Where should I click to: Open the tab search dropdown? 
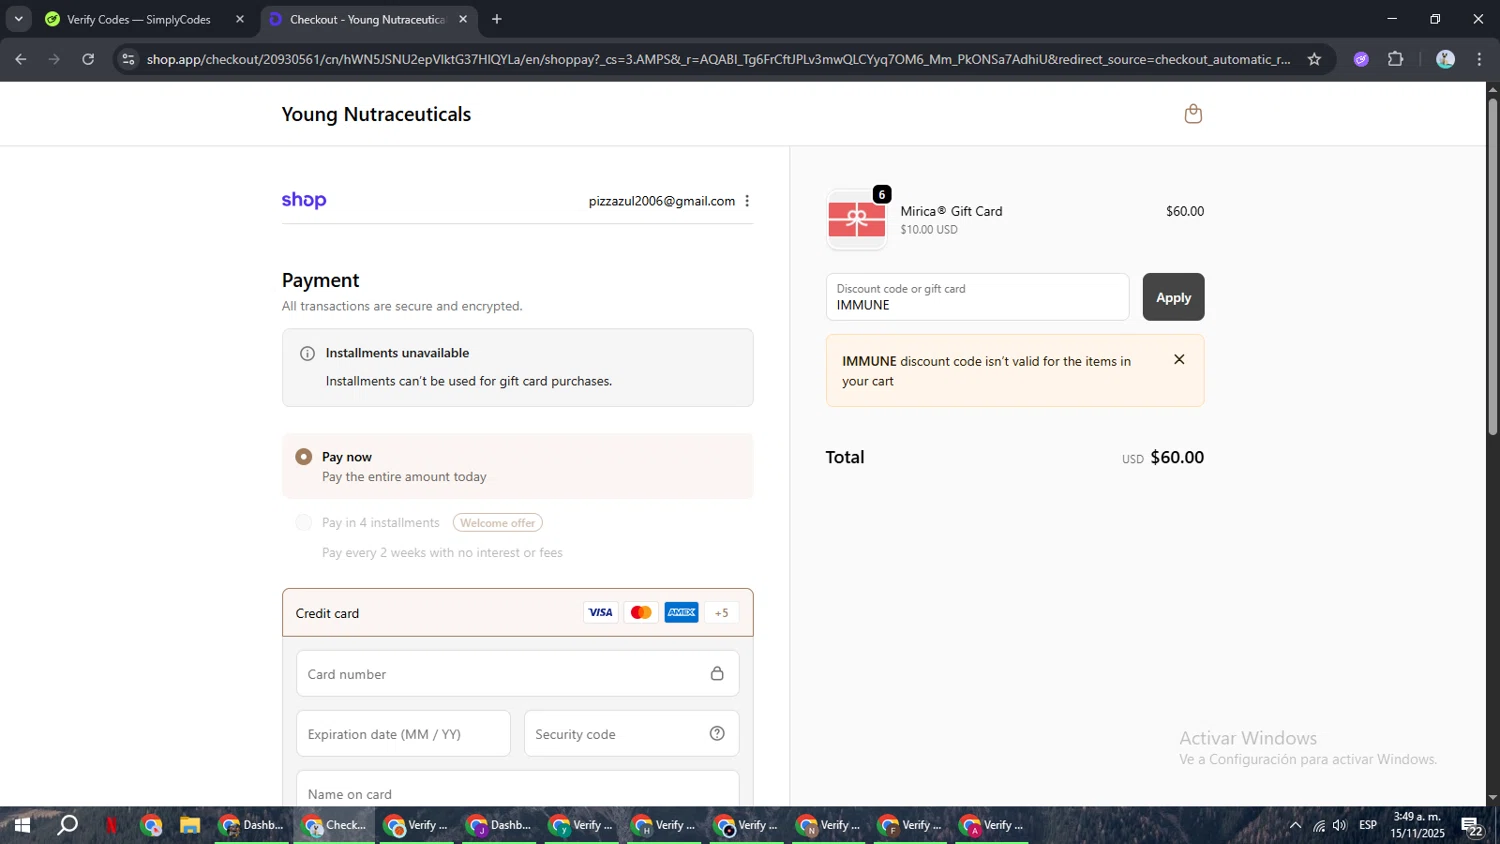tap(18, 19)
